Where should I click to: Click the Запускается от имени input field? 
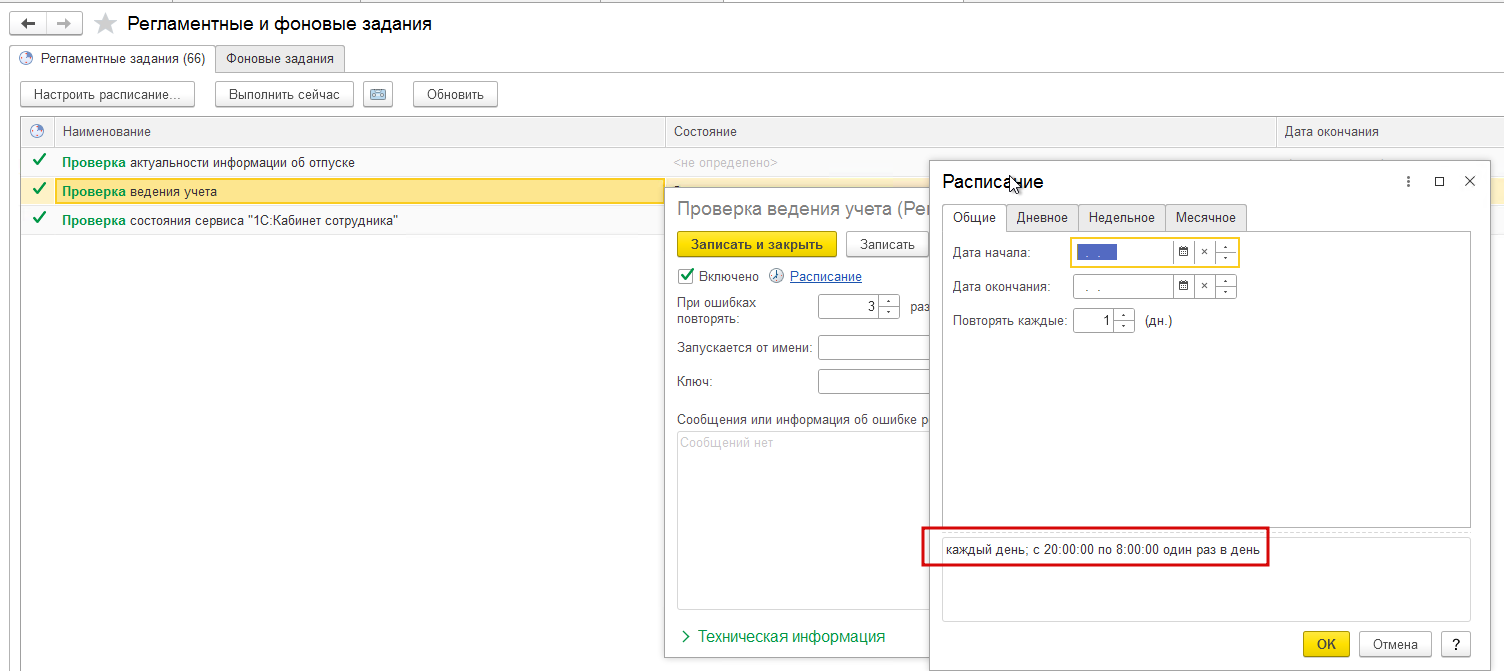(874, 347)
